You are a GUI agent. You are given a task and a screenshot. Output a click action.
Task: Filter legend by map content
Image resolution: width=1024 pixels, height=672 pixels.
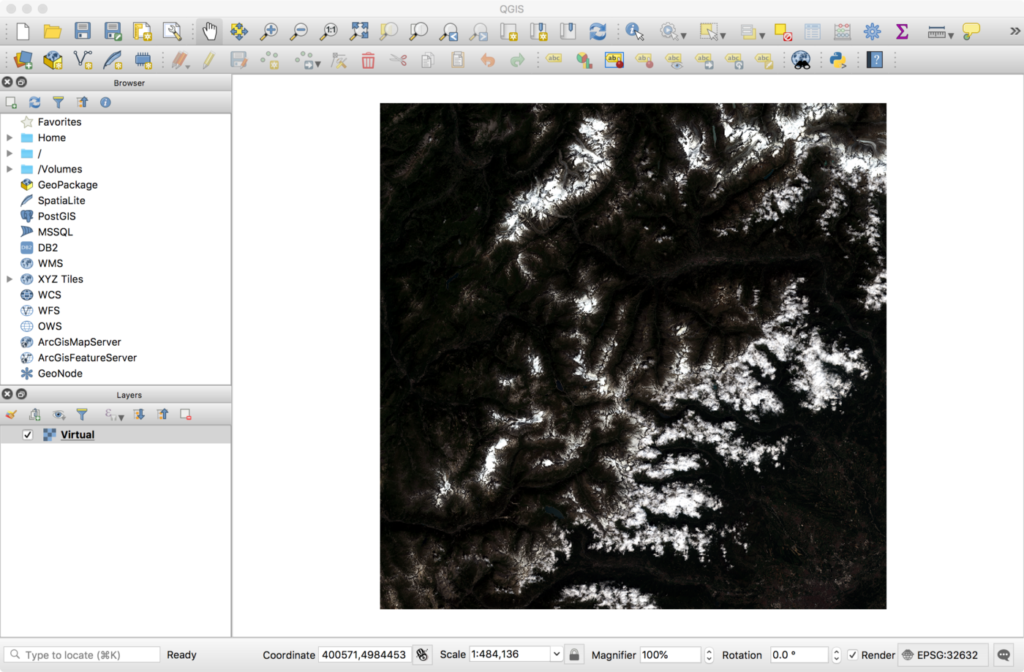82,415
